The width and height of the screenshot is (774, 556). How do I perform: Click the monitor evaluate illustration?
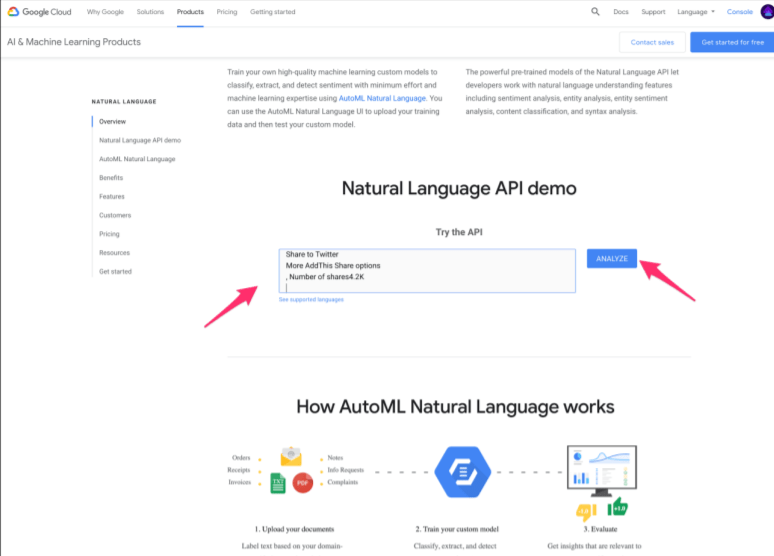pos(602,471)
